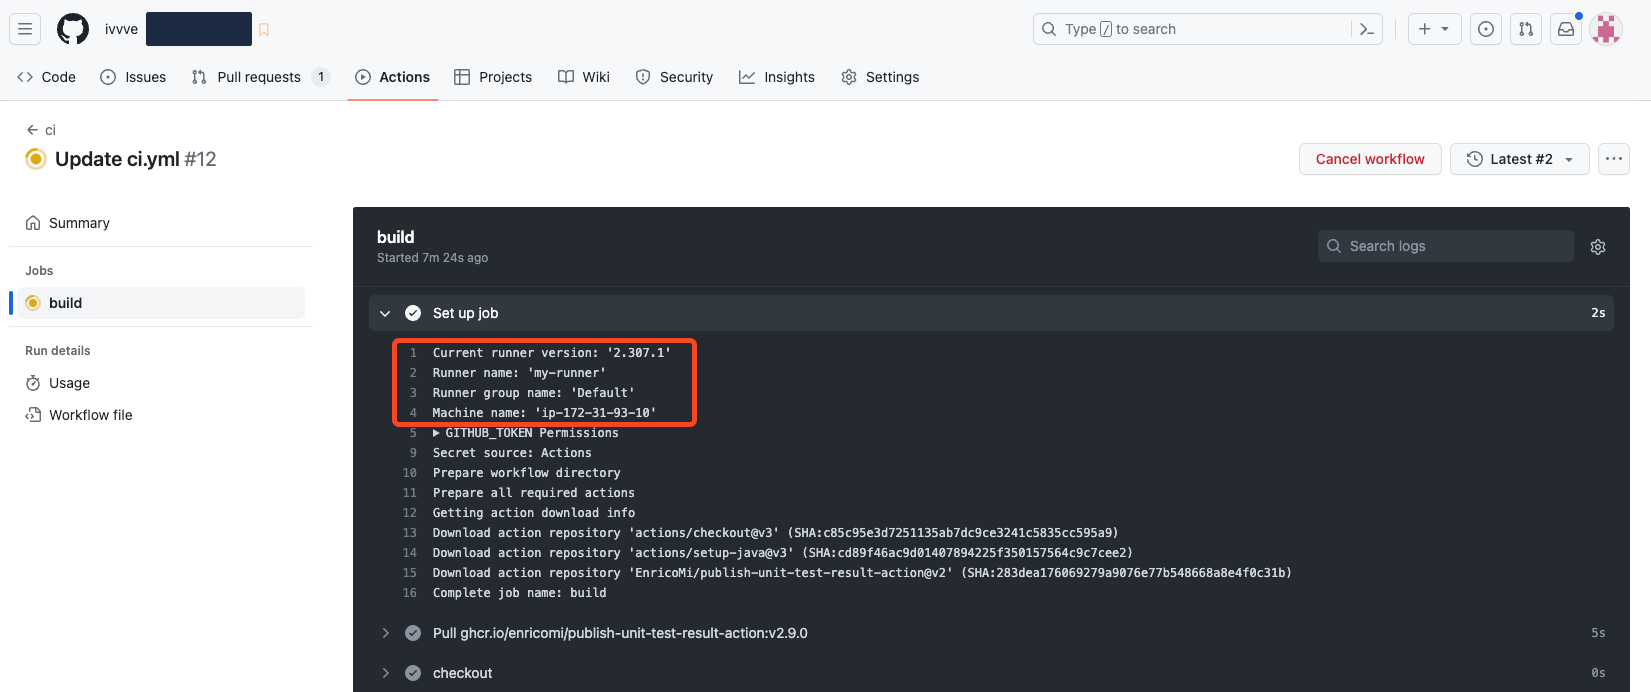The image size is (1651, 692).
Task: Open the Pull requests tab
Action: tap(260, 77)
